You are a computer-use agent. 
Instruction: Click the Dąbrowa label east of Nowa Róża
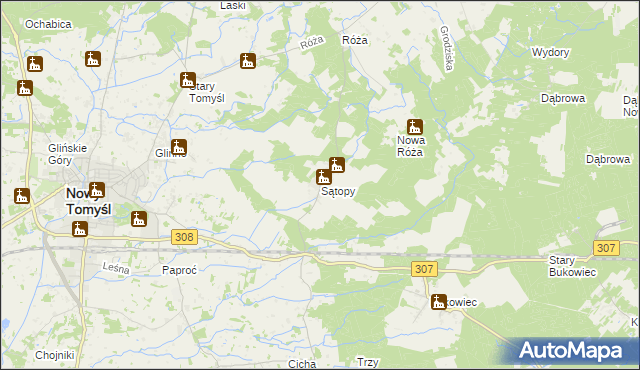pos(608,159)
